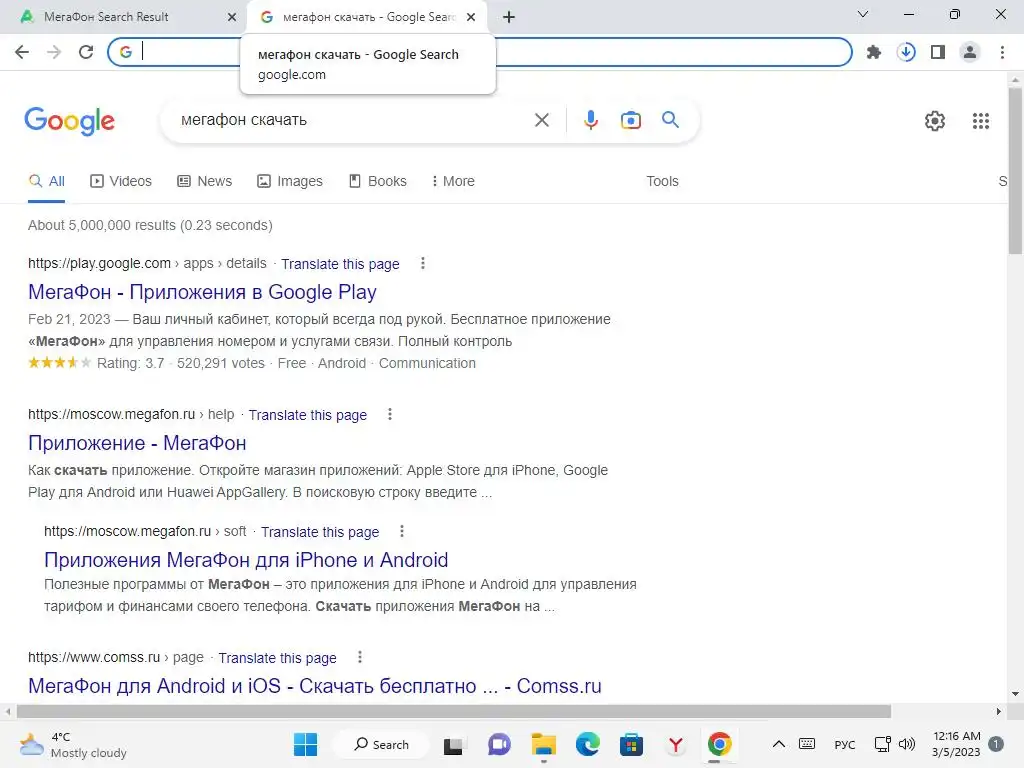
Task: Open options for moscow.megafon.ru help result
Action: tap(390, 414)
